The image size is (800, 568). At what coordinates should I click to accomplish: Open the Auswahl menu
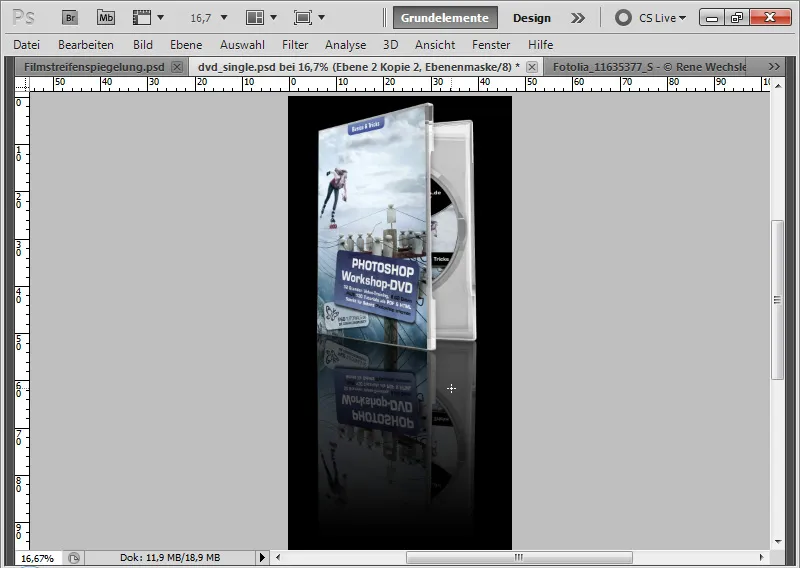click(x=242, y=45)
